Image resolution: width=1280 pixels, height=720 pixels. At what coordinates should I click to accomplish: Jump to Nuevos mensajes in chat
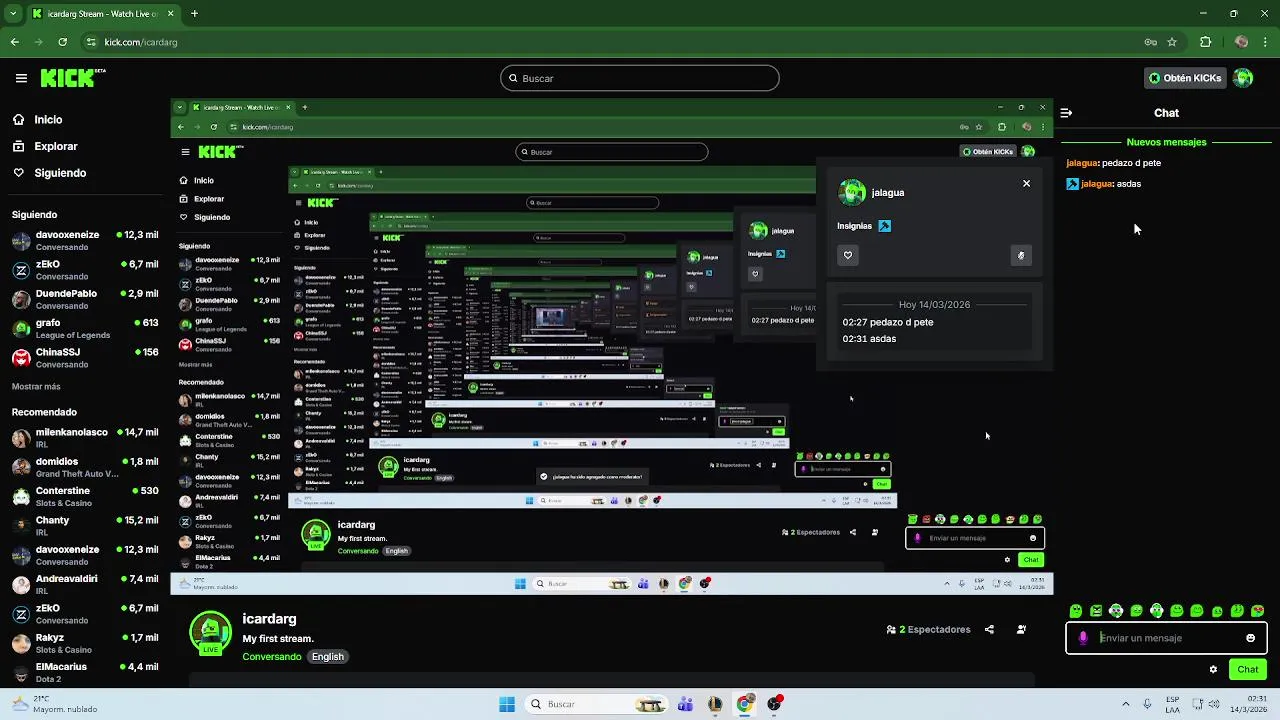(x=1166, y=142)
